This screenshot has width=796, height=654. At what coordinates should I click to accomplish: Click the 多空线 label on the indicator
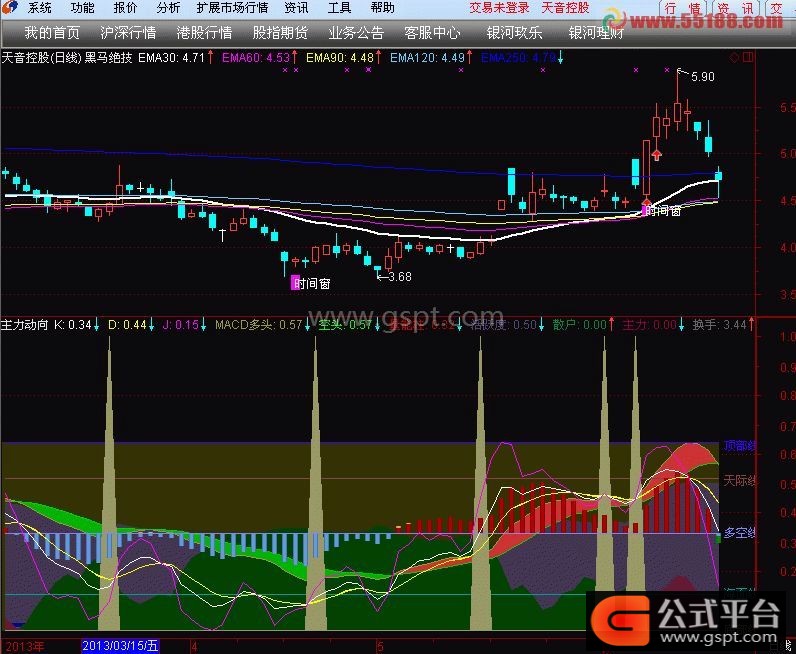tap(740, 533)
